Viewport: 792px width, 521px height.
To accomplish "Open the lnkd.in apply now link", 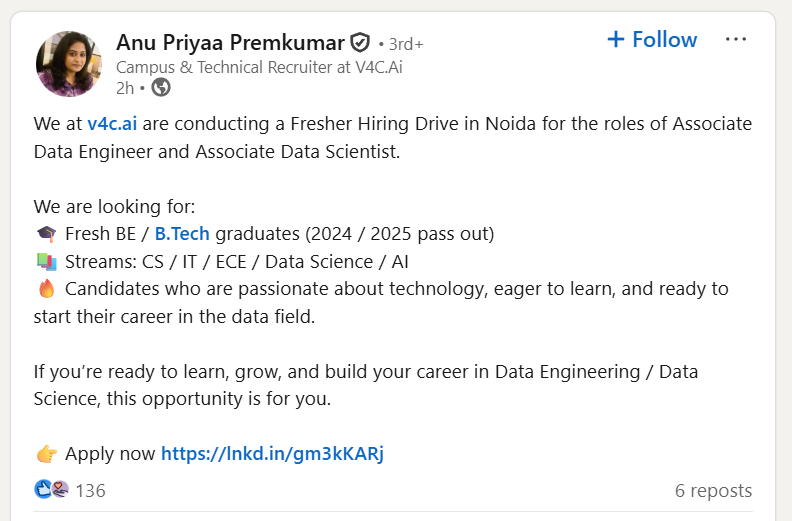I will (x=272, y=454).
